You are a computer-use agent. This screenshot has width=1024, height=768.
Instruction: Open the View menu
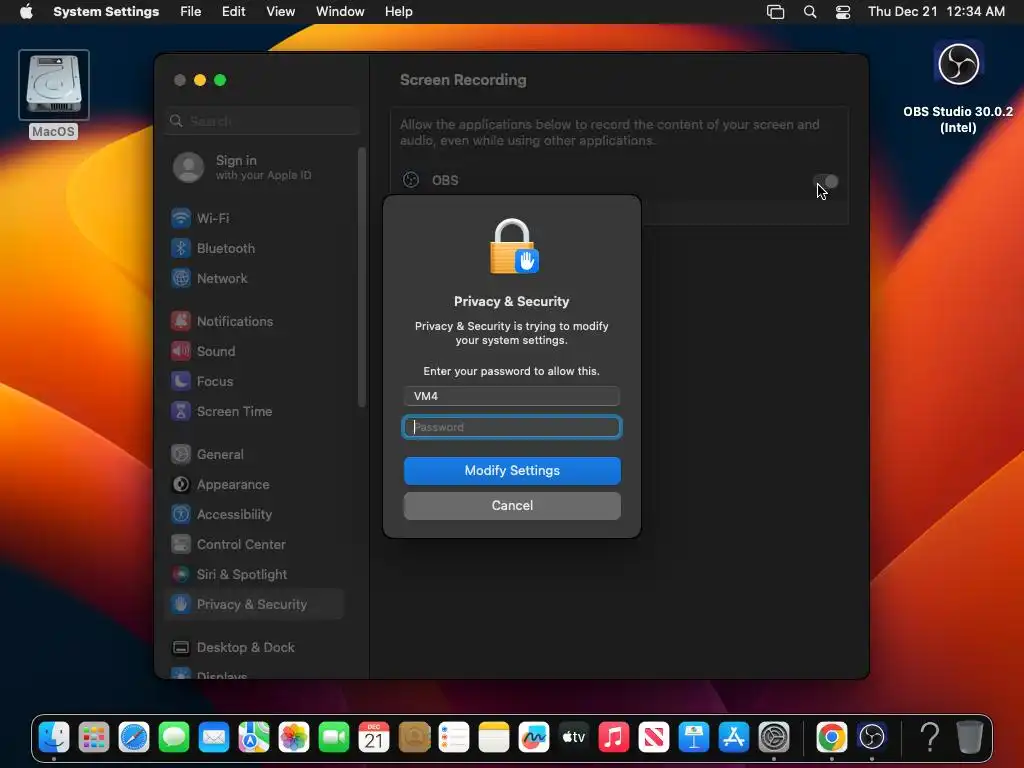280,12
